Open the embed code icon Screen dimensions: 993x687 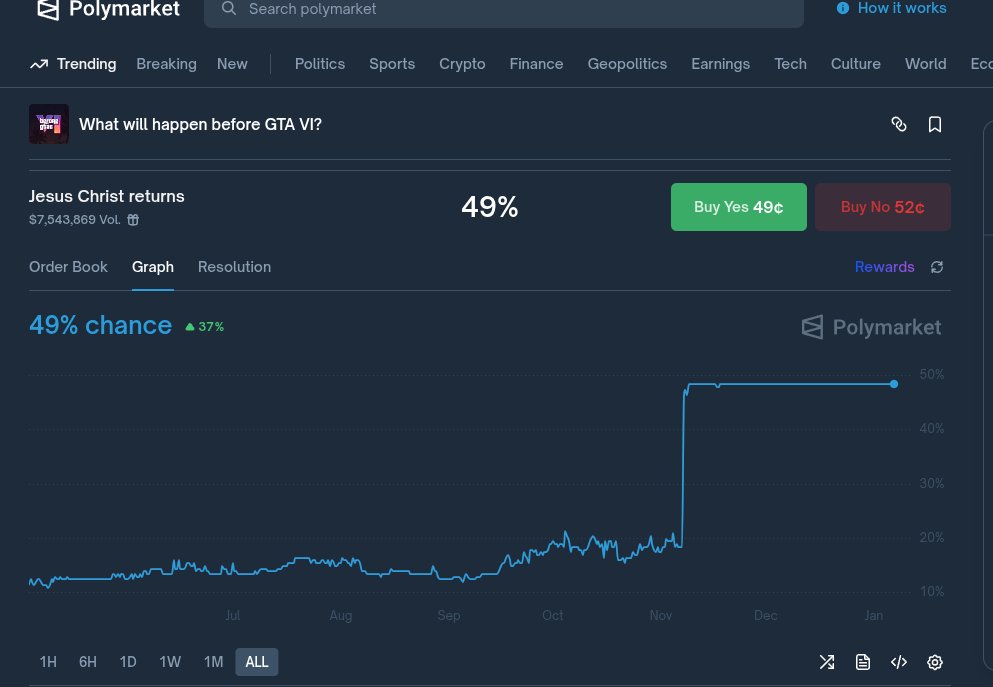(x=899, y=662)
